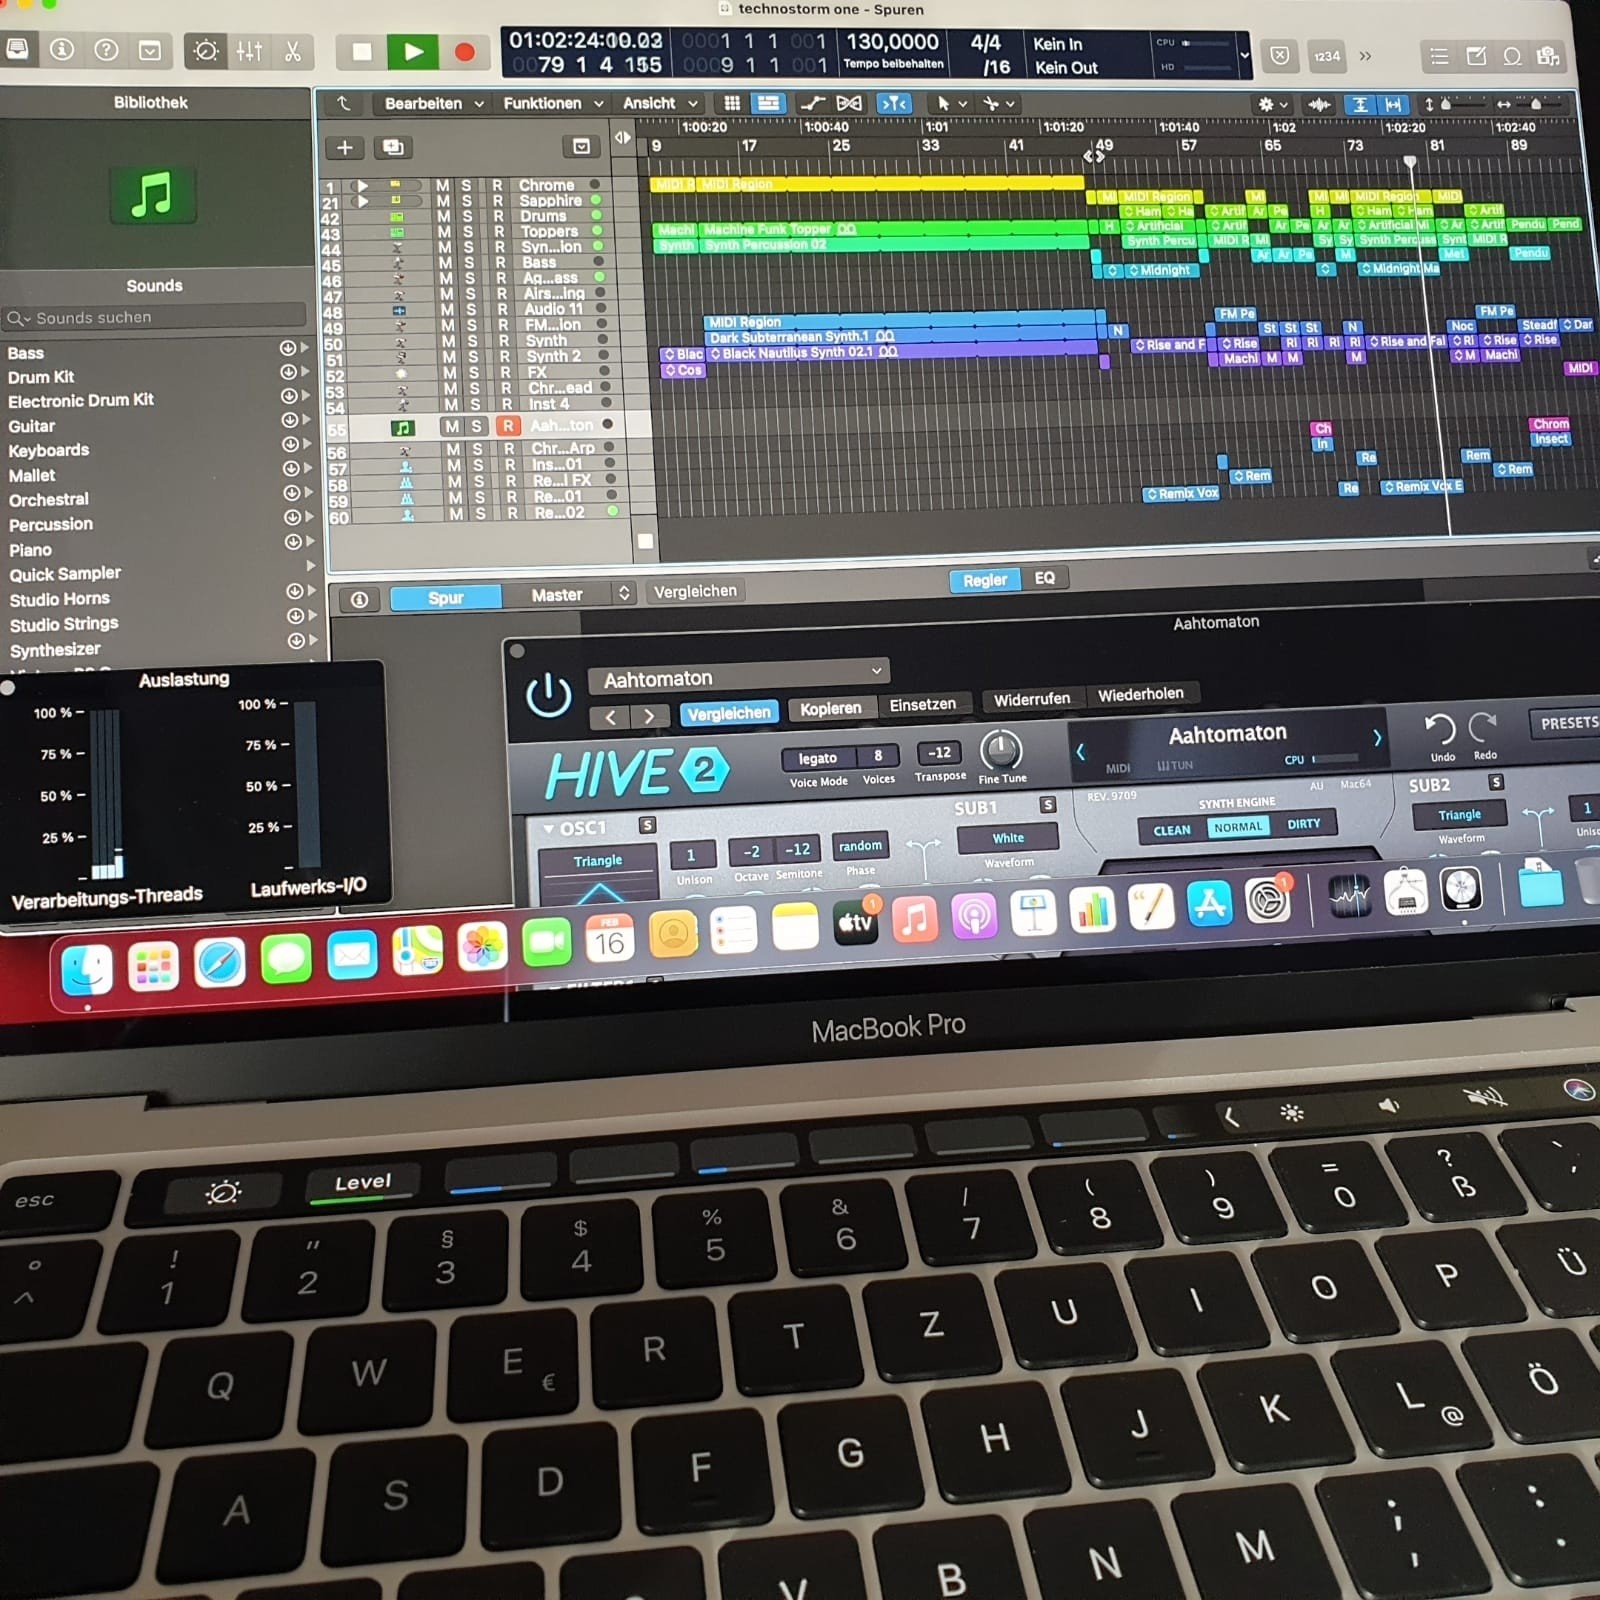
Task: Open the Aahtomaton preset dropdown
Action: pos(738,677)
